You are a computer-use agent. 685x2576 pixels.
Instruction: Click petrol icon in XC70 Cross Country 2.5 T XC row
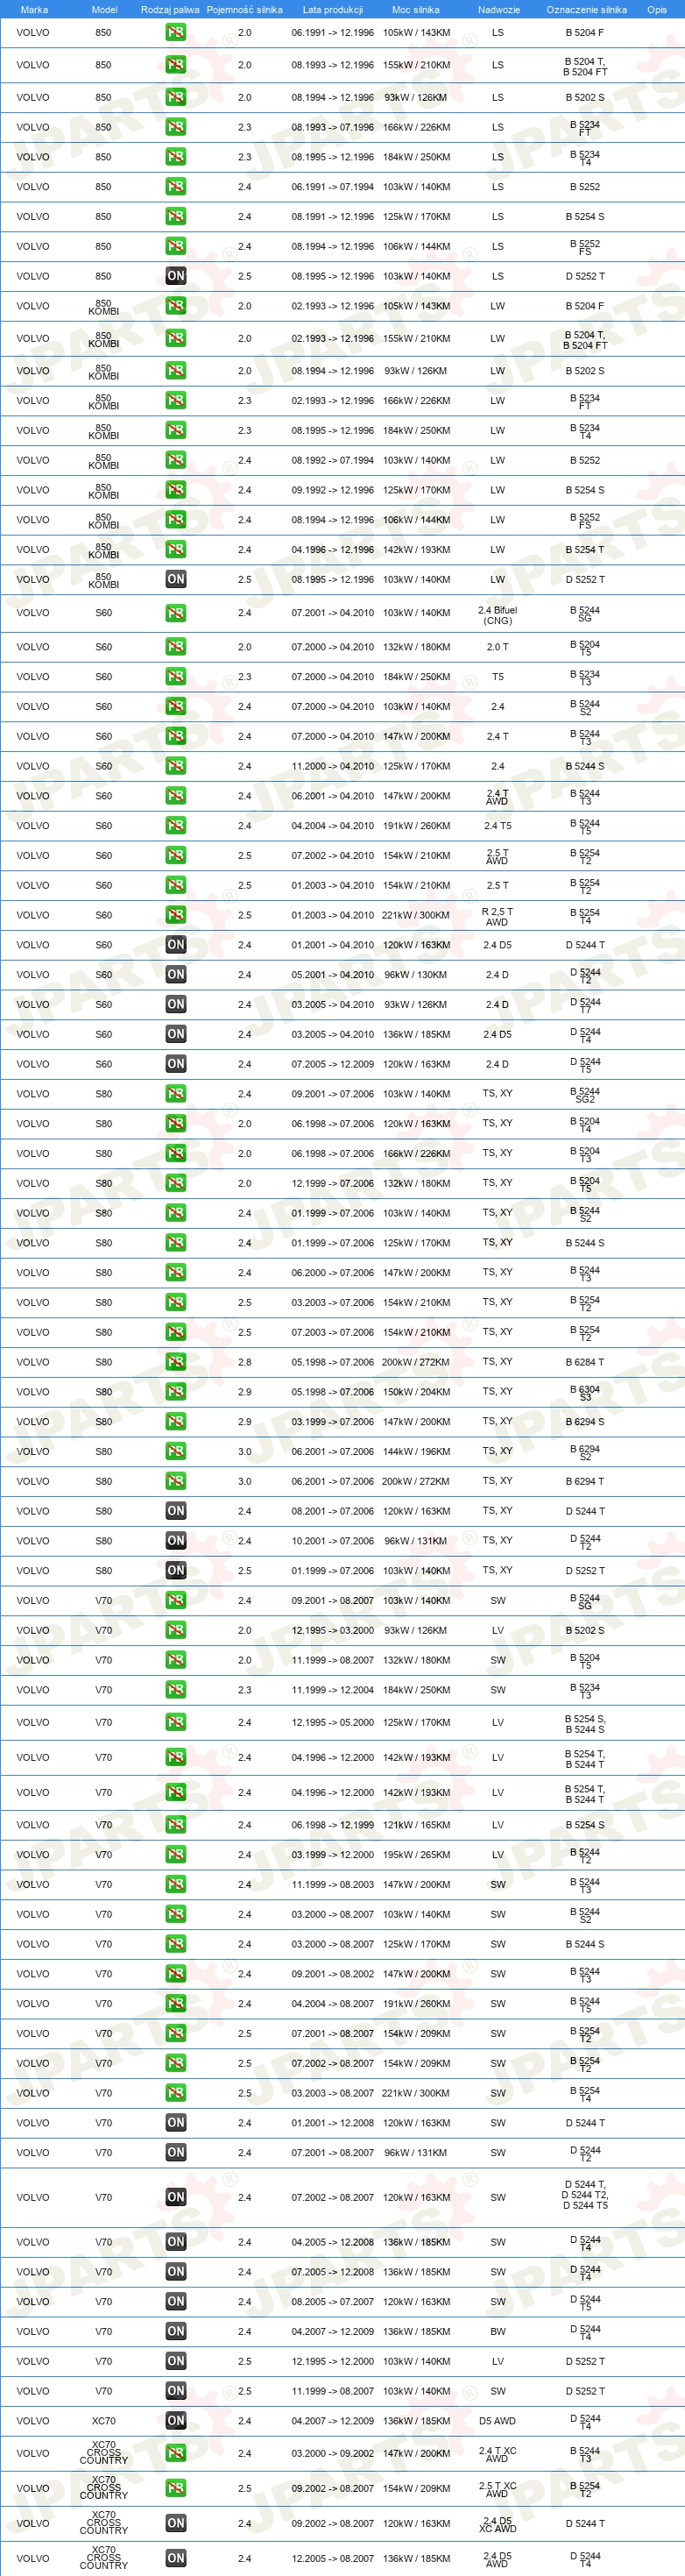click(176, 2488)
